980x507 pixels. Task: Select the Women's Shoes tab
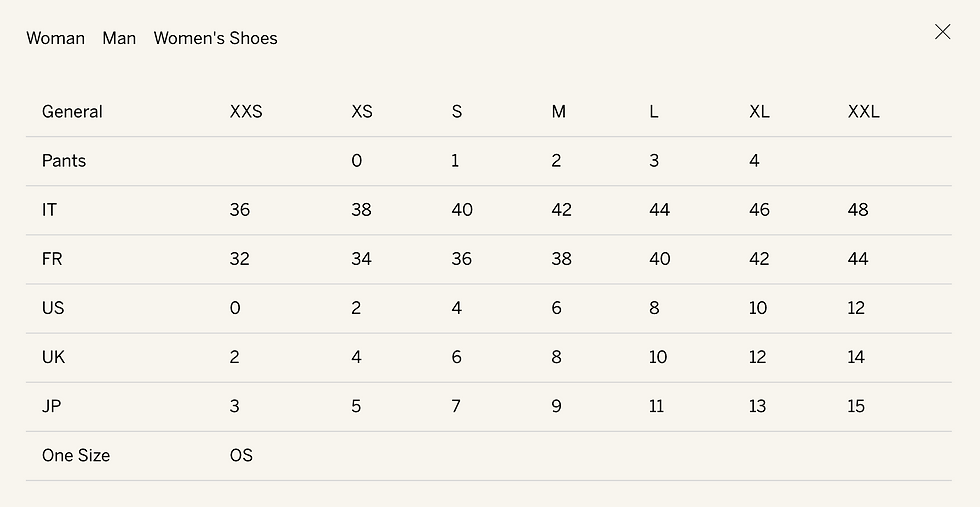pyautogui.click(x=216, y=38)
